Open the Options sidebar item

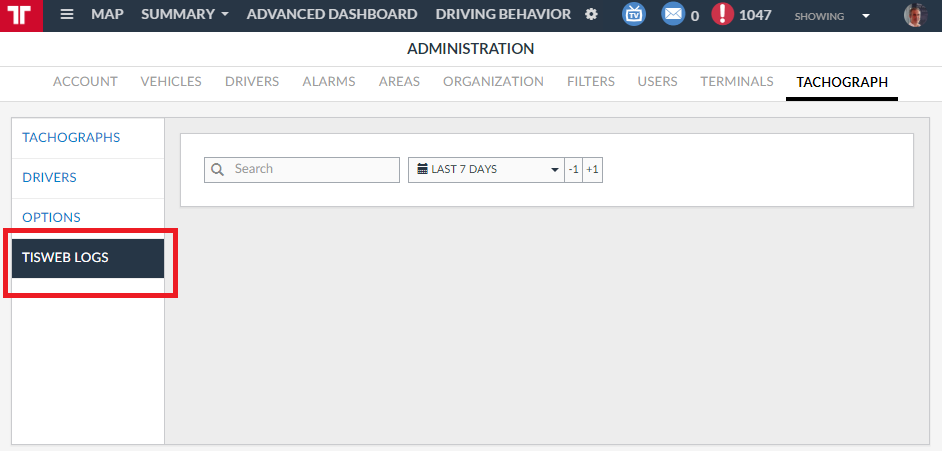tap(51, 218)
